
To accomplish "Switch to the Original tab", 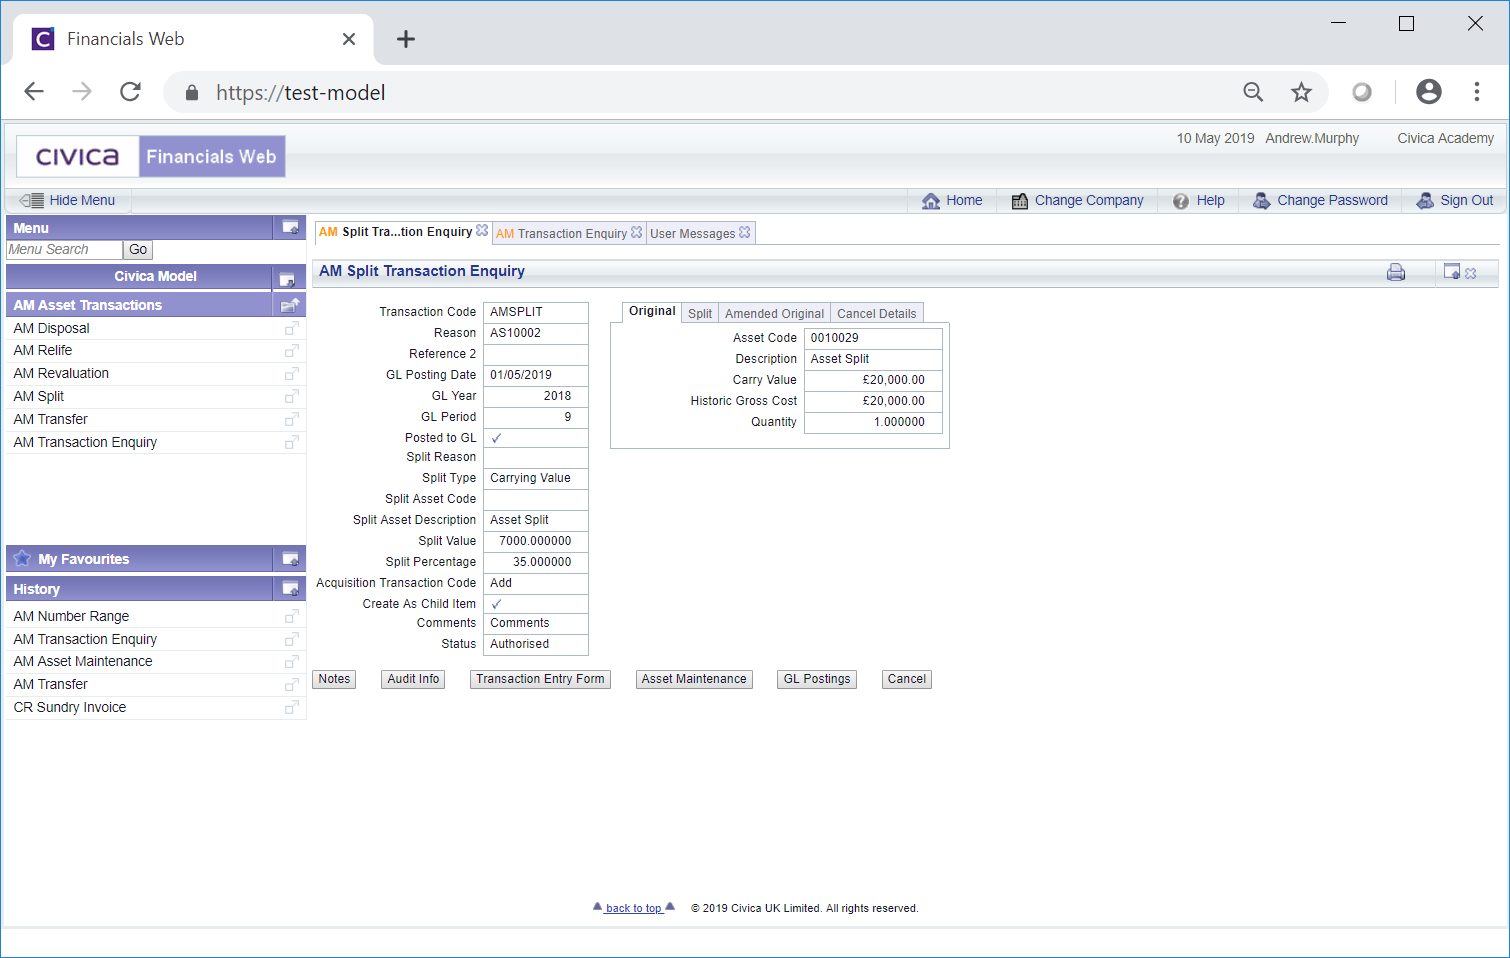I will pyautogui.click(x=652, y=312).
